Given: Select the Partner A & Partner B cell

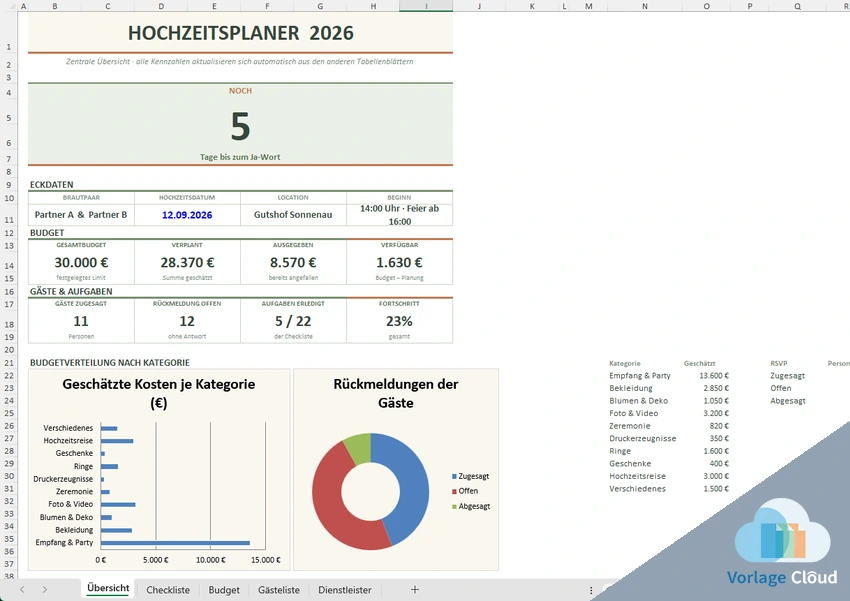Looking at the screenshot, I should click(x=81, y=215).
